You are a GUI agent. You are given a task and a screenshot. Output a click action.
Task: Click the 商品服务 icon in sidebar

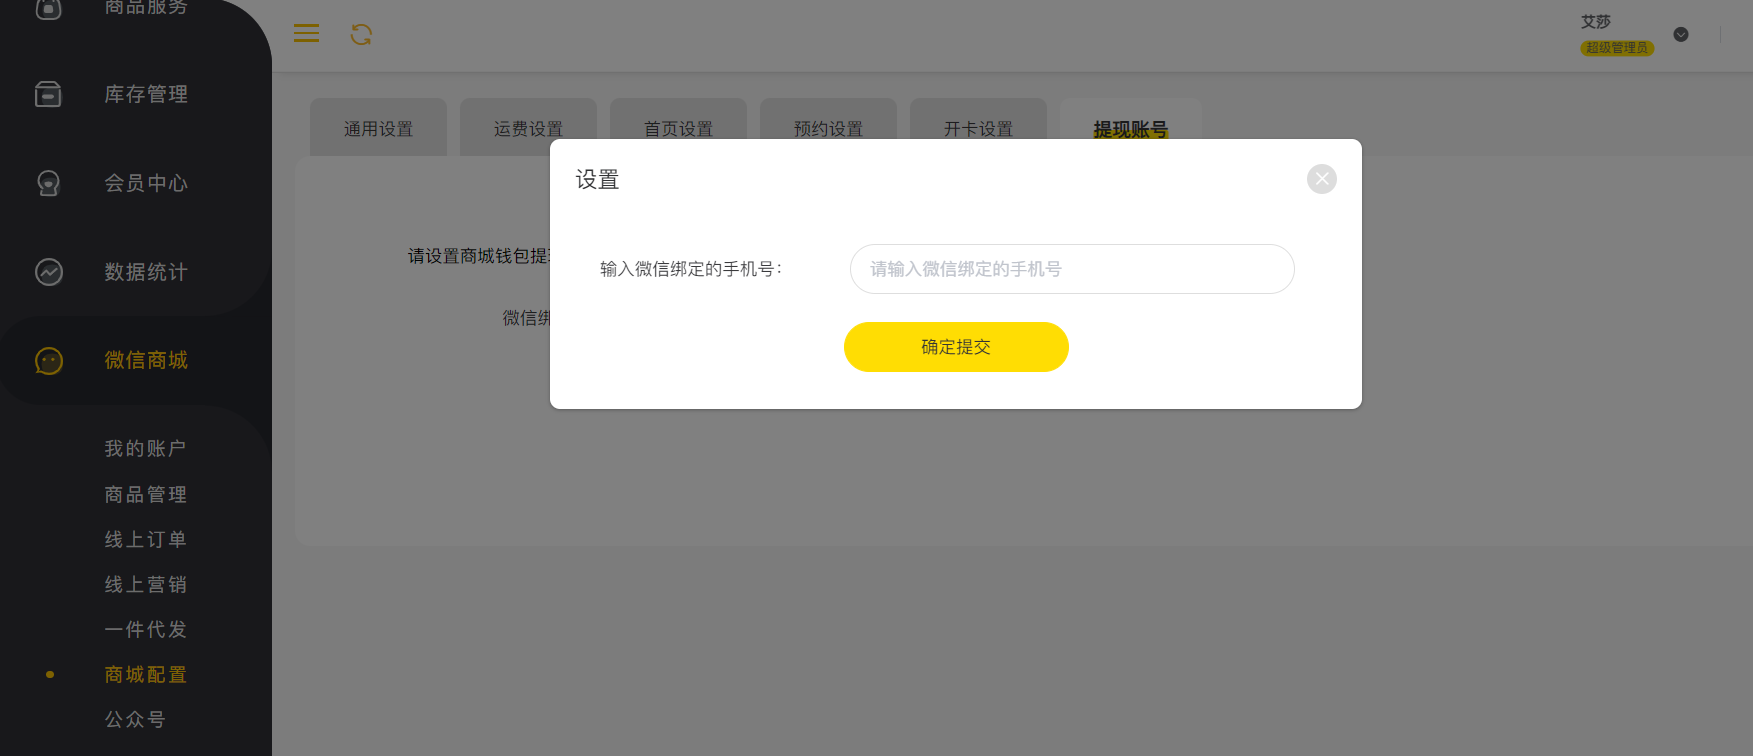[48, 9]
